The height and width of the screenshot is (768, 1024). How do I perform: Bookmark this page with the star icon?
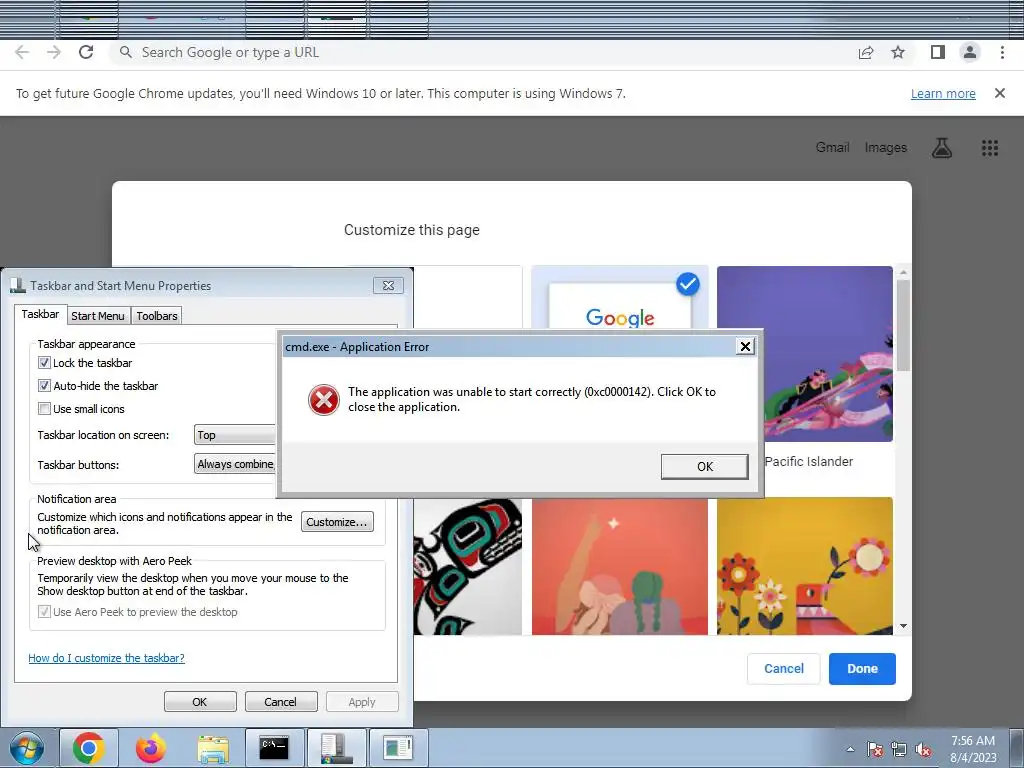(898, 52)
